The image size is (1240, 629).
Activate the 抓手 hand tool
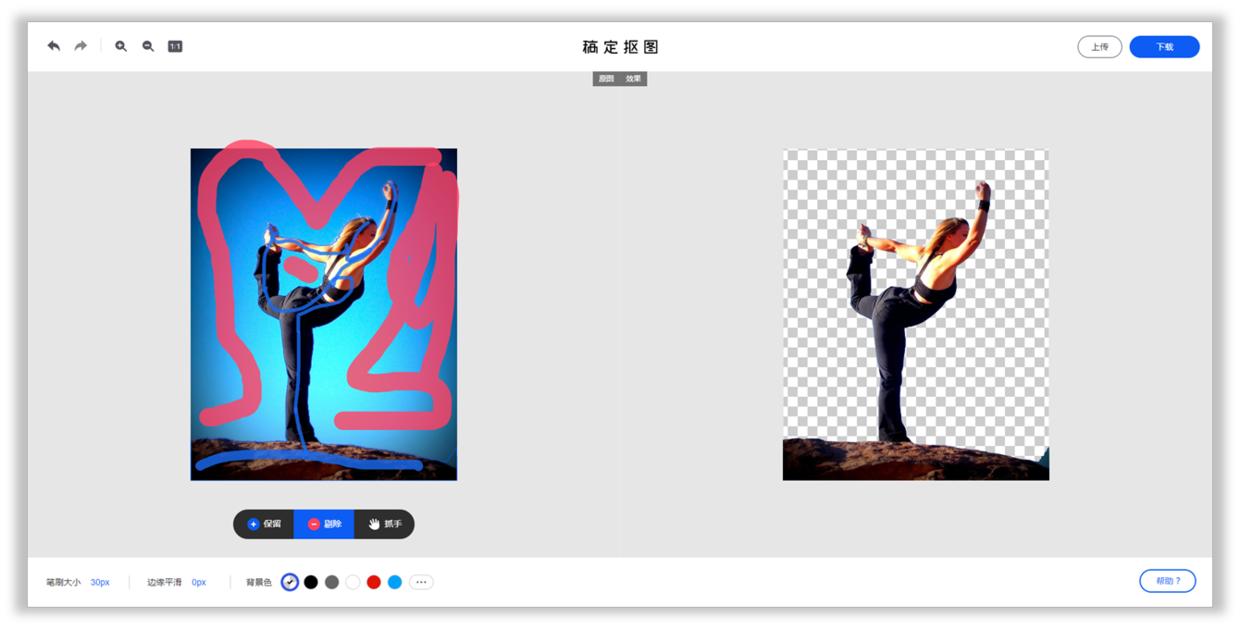point(383,523)
